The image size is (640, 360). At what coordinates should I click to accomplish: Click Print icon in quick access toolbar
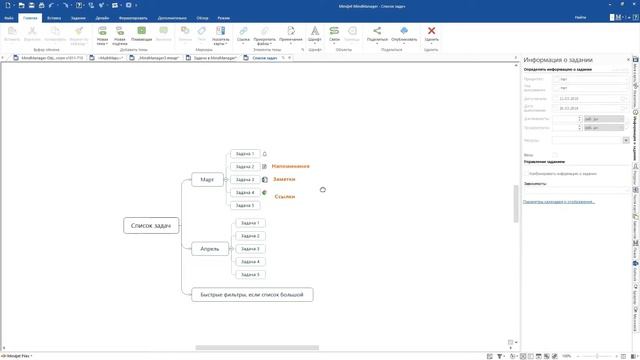pos(42,5)
